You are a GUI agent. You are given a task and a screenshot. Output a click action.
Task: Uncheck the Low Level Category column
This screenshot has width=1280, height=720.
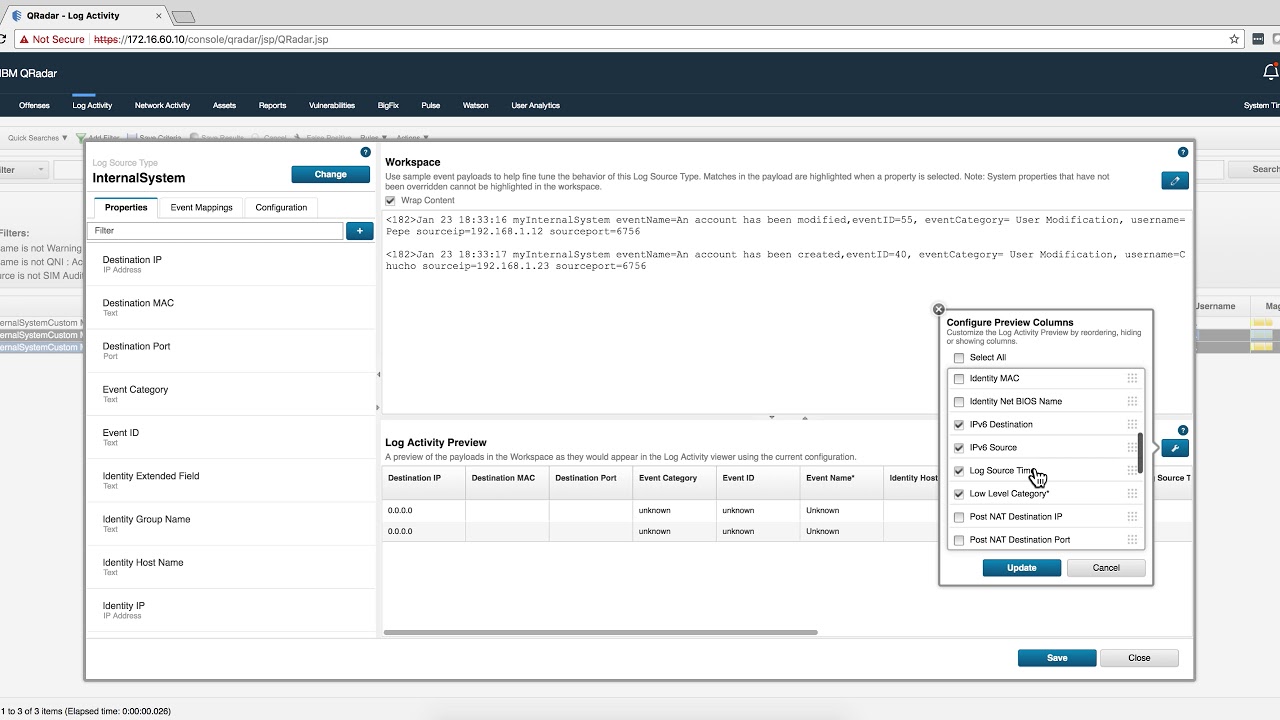959,494
